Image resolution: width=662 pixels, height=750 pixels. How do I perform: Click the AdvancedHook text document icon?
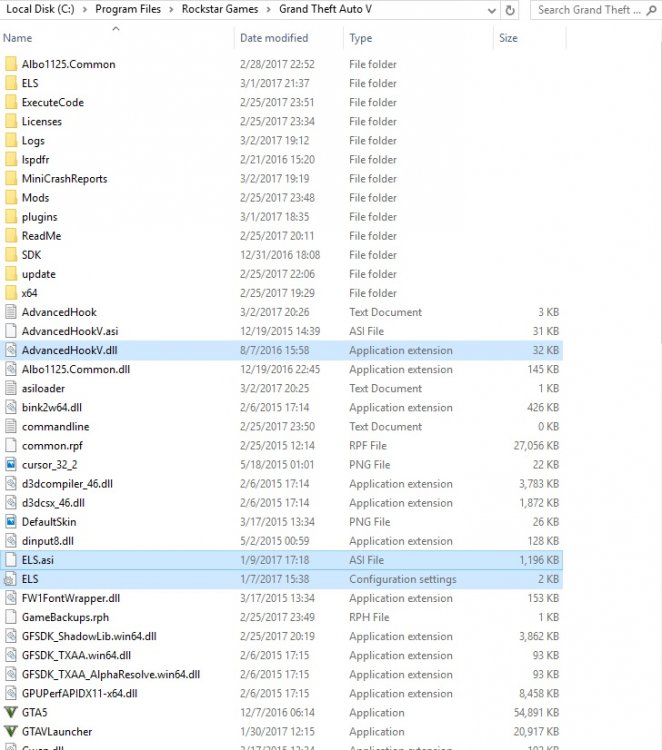(11, 312)
